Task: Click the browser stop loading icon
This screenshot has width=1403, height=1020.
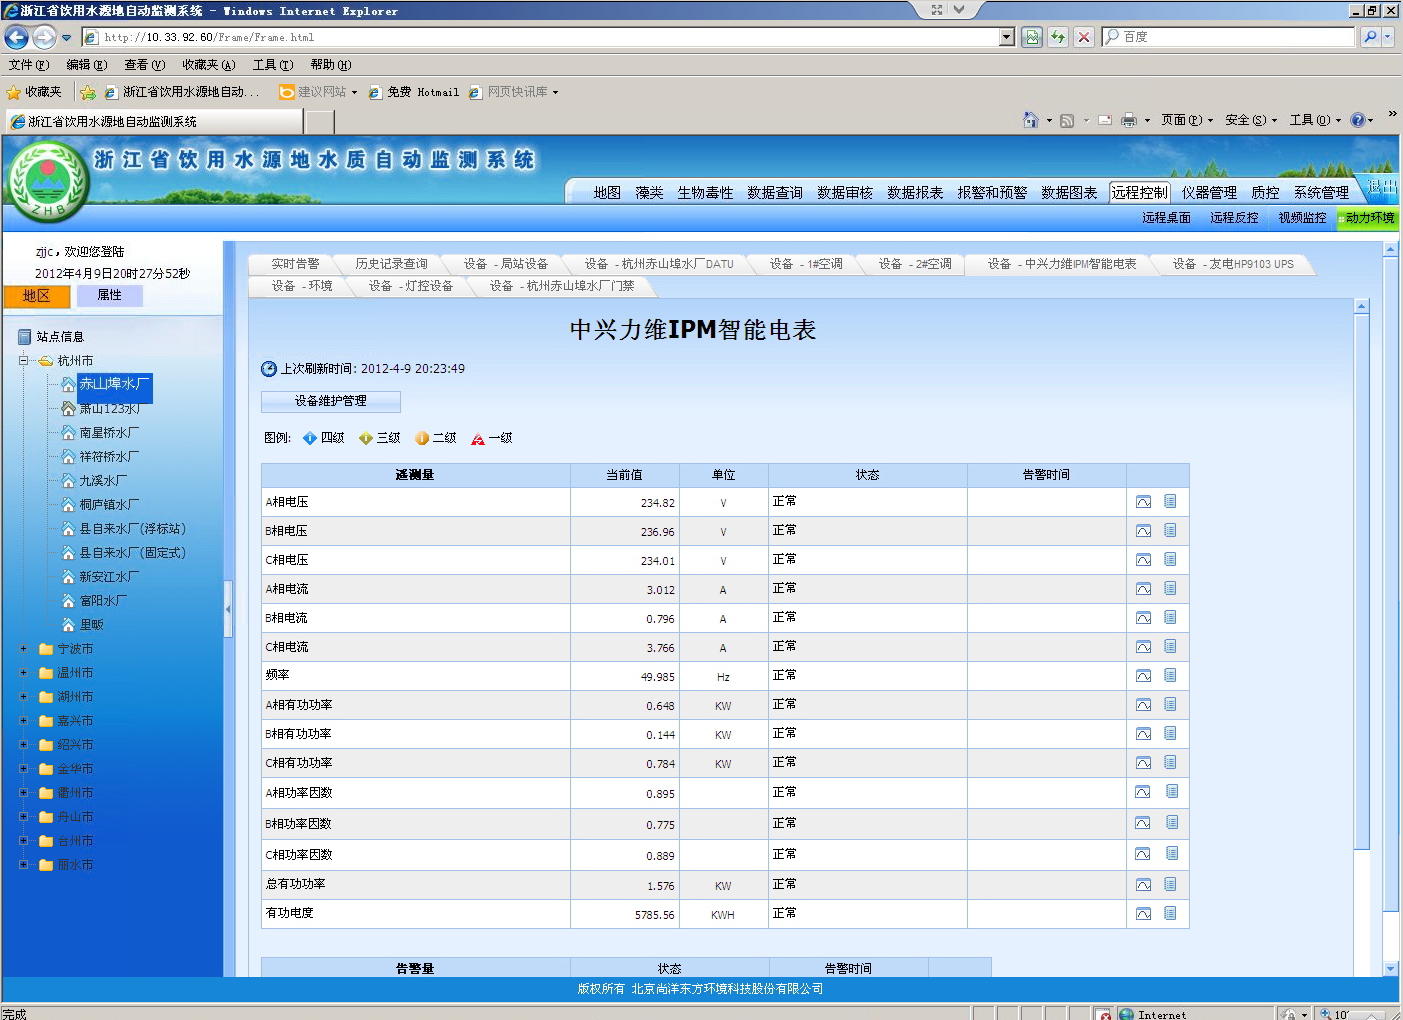Action: tap(1084, 37)
